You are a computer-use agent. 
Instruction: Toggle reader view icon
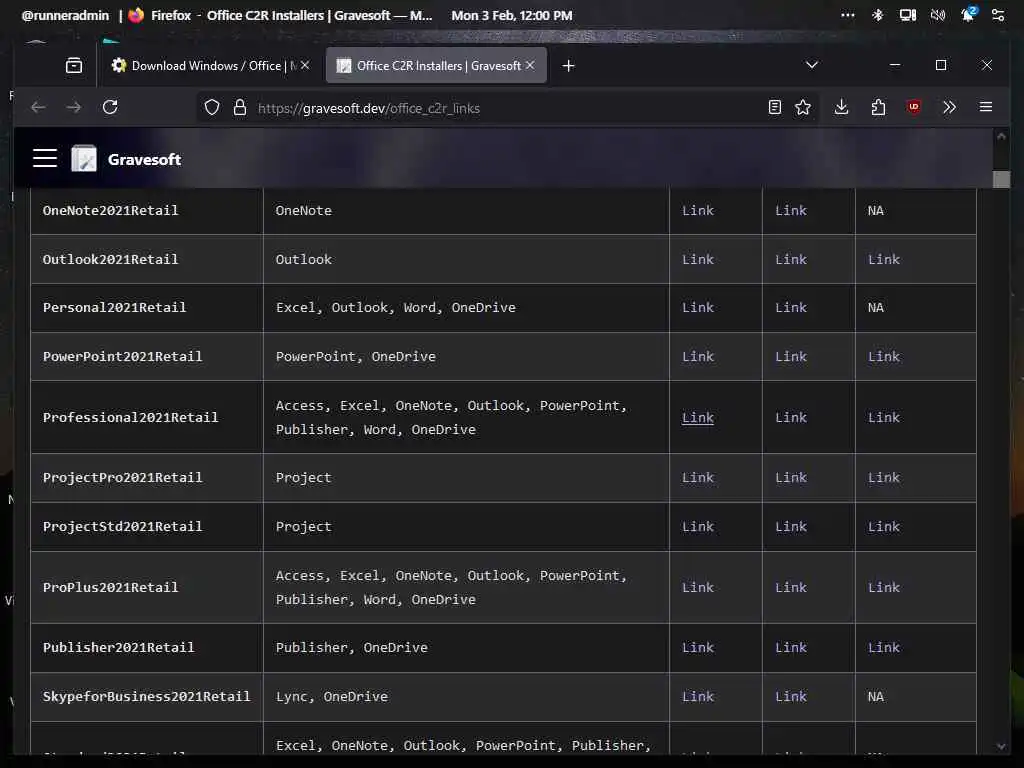pos(775,108)
